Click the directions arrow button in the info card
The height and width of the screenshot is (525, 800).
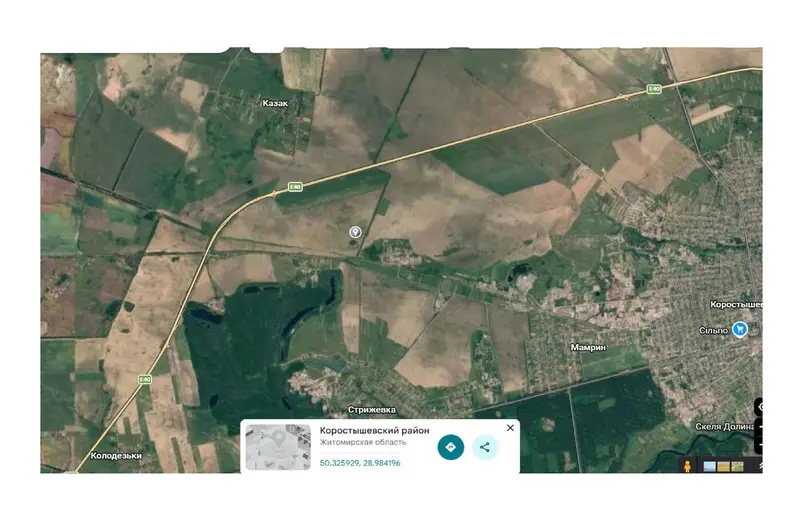(451, 447)
